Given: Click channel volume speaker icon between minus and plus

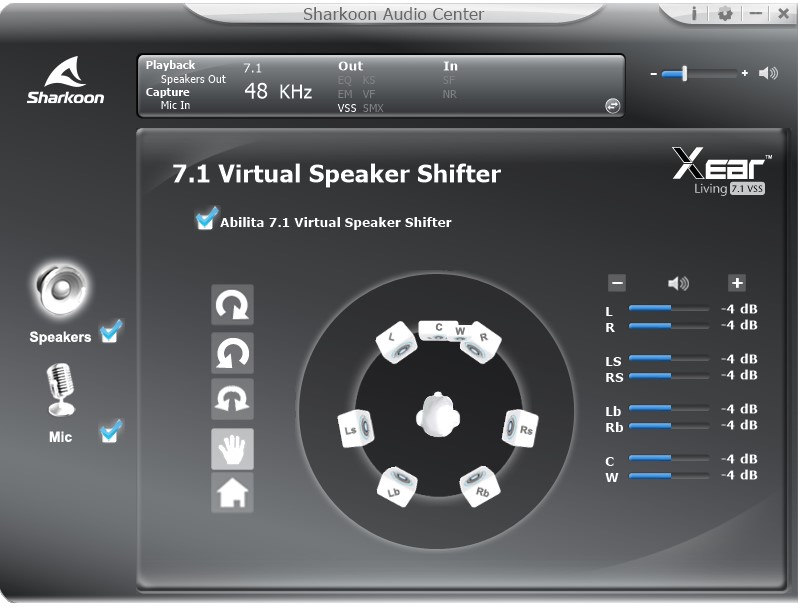Looking at the screenshot, I should pos(678,283).
